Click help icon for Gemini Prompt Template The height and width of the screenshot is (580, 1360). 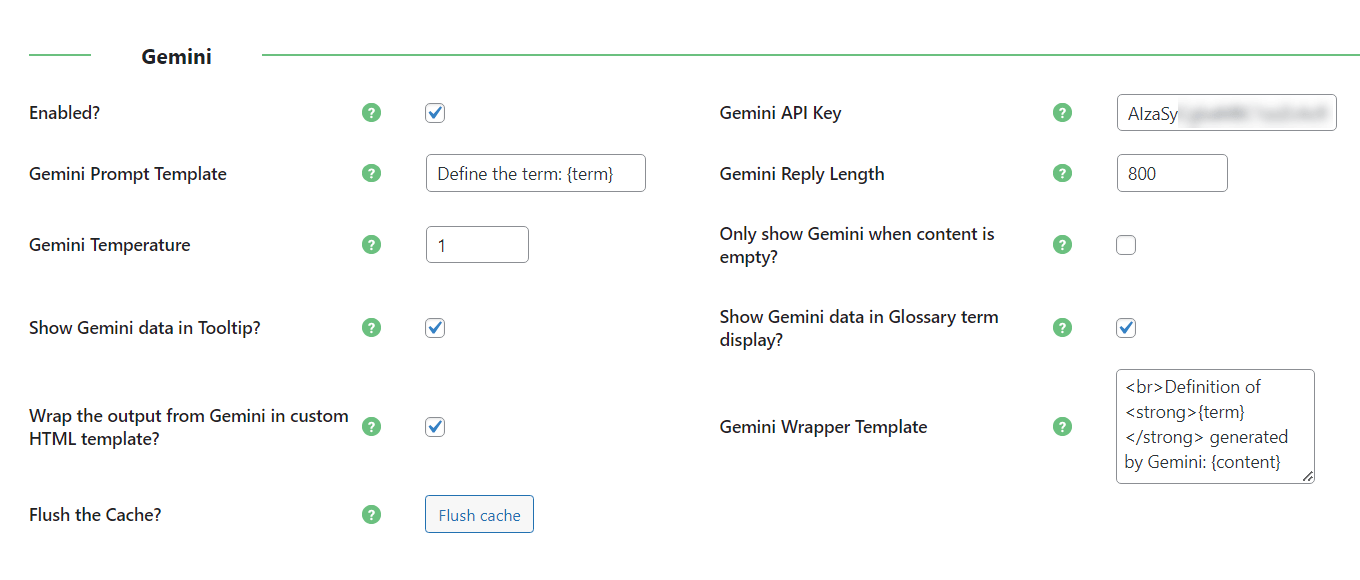pyautogui.click(x=372, y=174)
